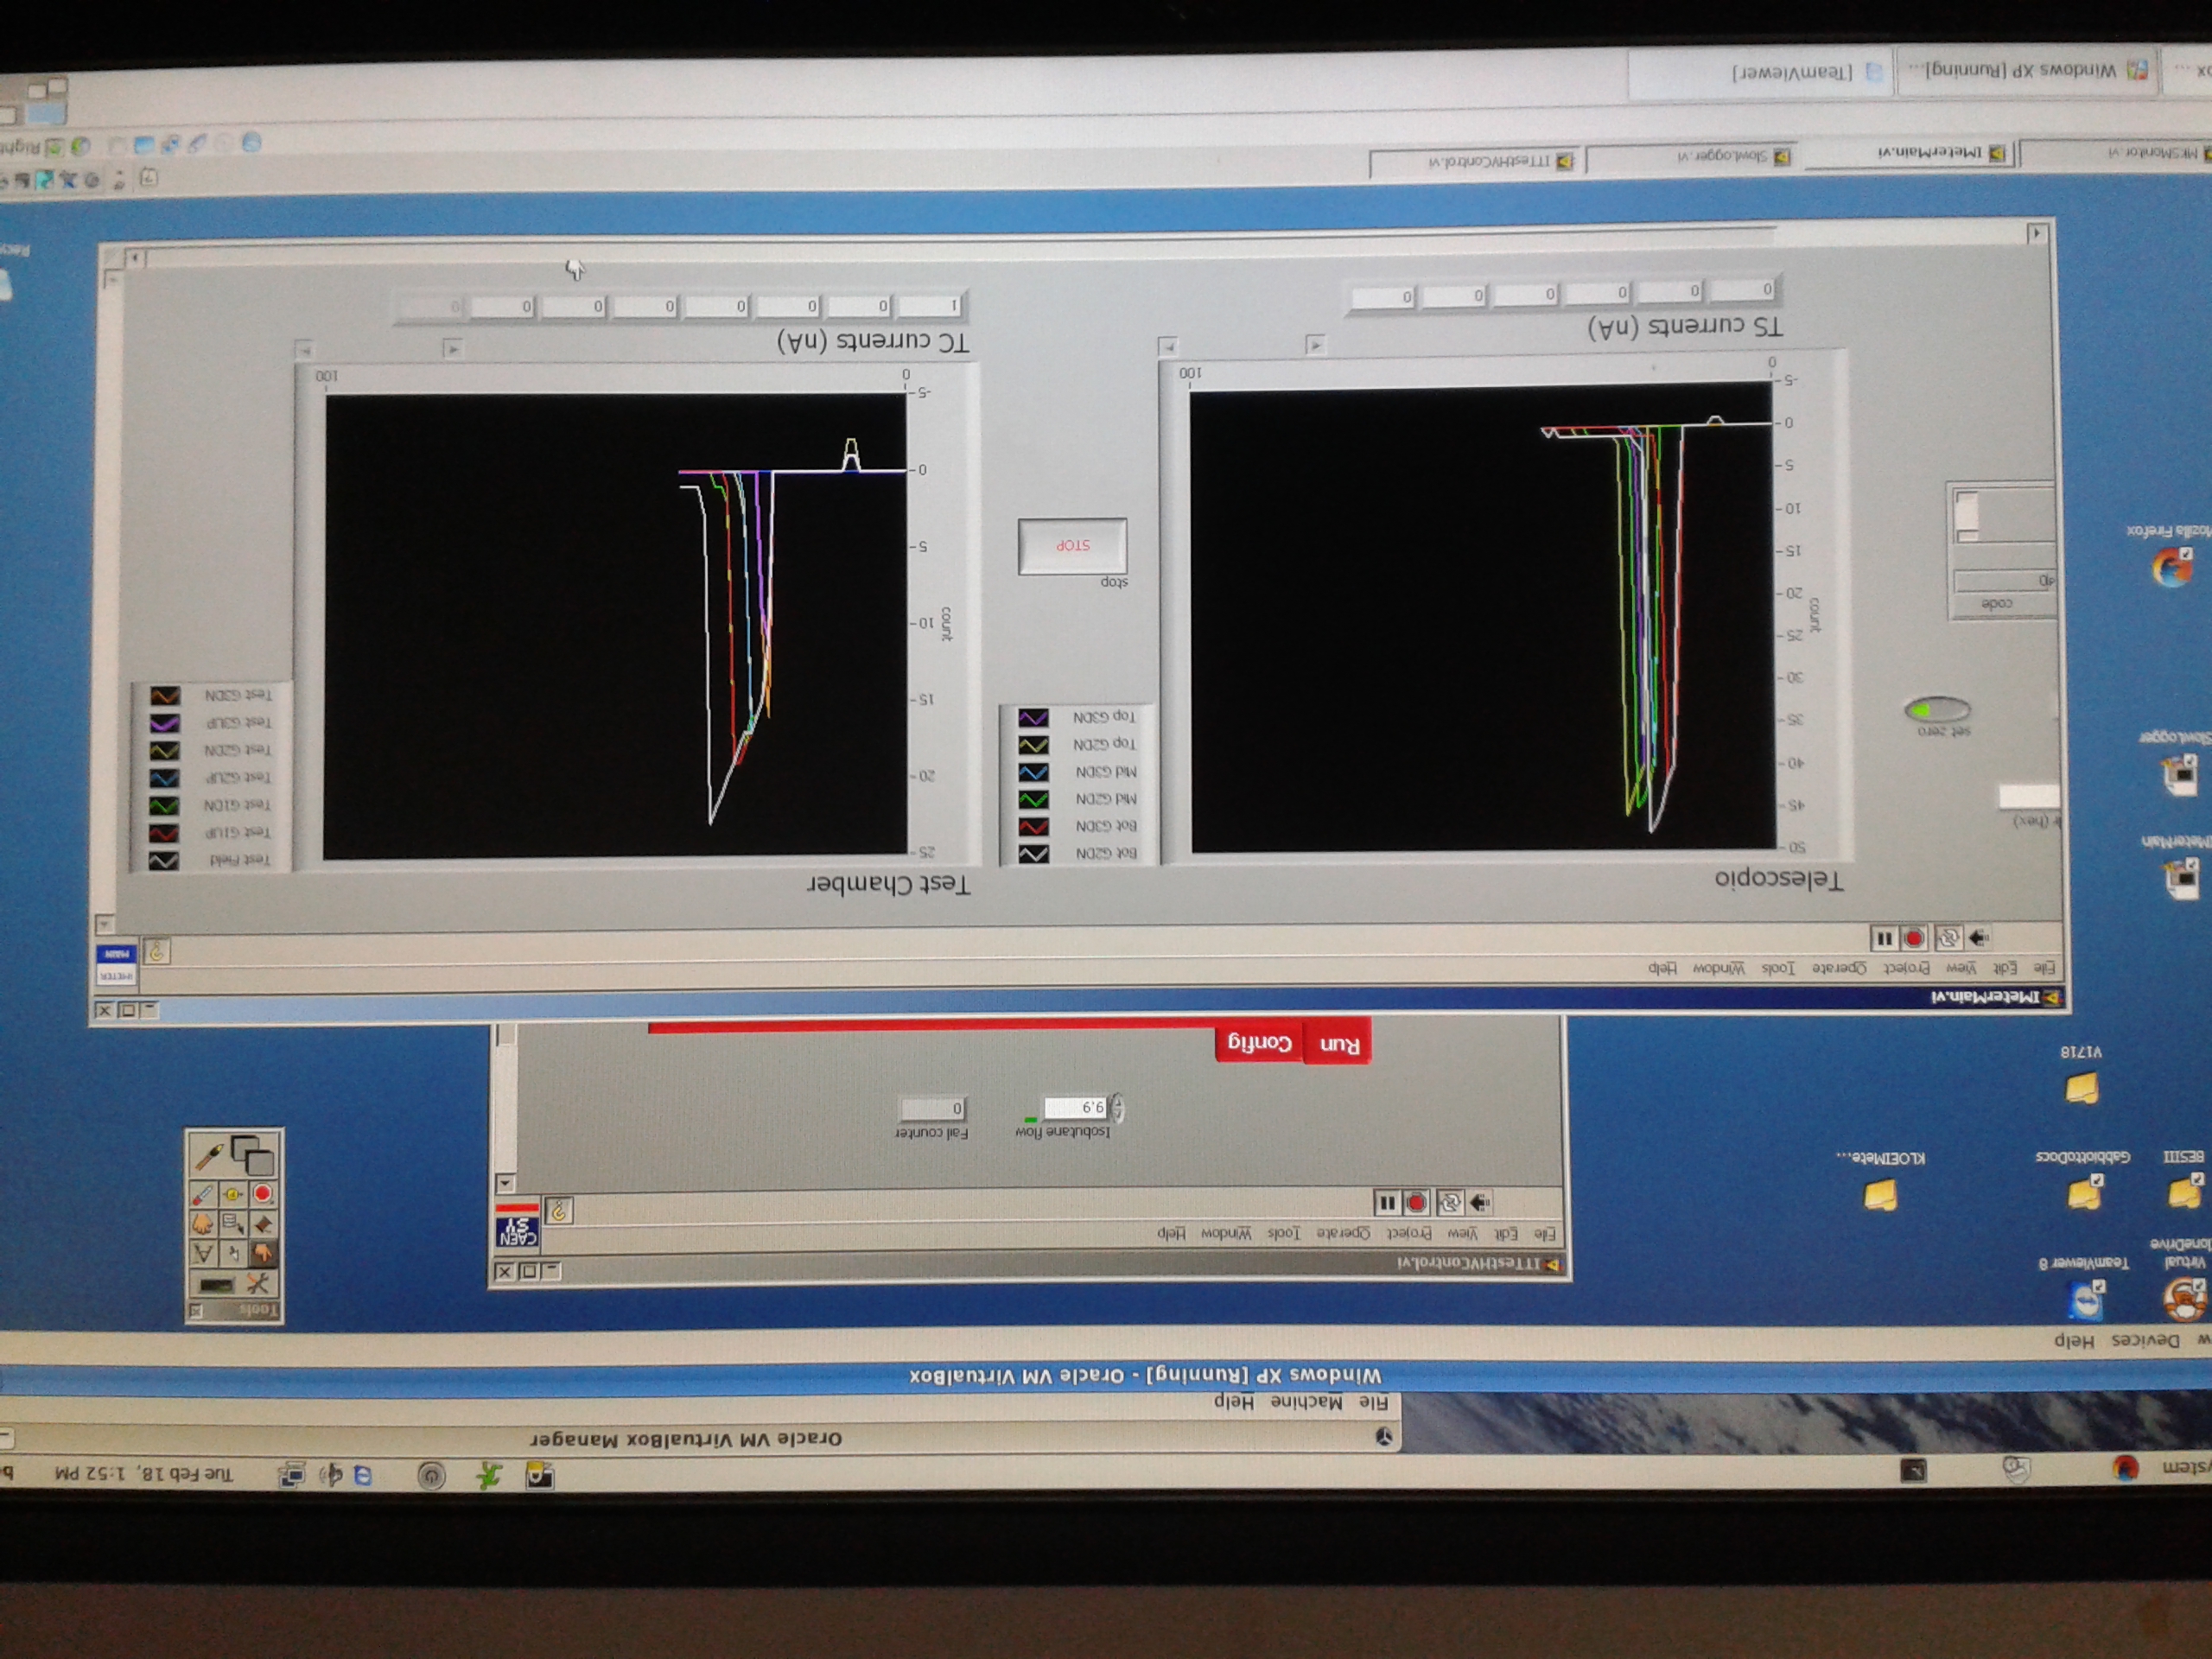Click the red Abort Execution button in IMeterMain.vi
Screen dimensions: 2212x1659
coord(1915,938)
